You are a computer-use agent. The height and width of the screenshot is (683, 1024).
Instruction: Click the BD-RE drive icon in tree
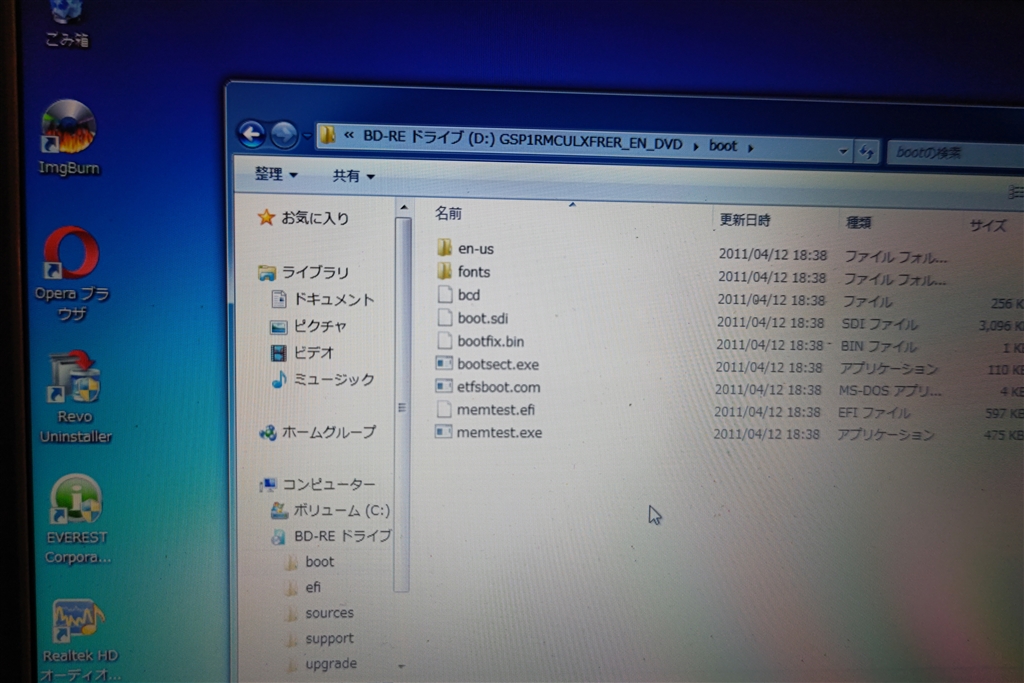280,536
